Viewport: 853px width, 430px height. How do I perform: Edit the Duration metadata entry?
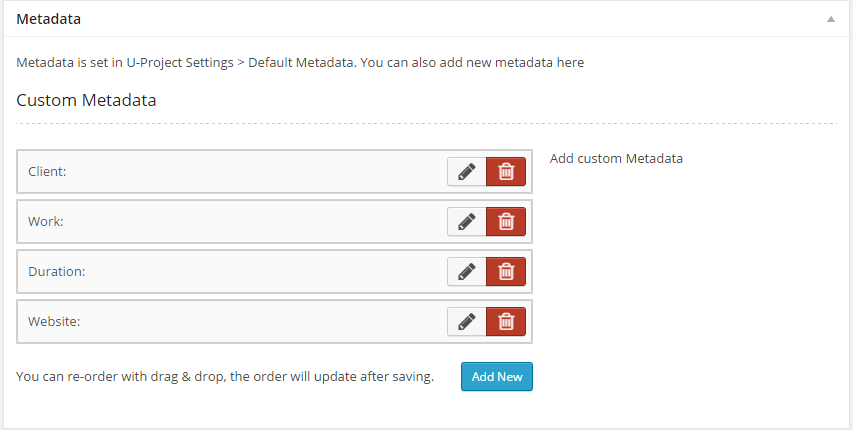click(466, 271)
